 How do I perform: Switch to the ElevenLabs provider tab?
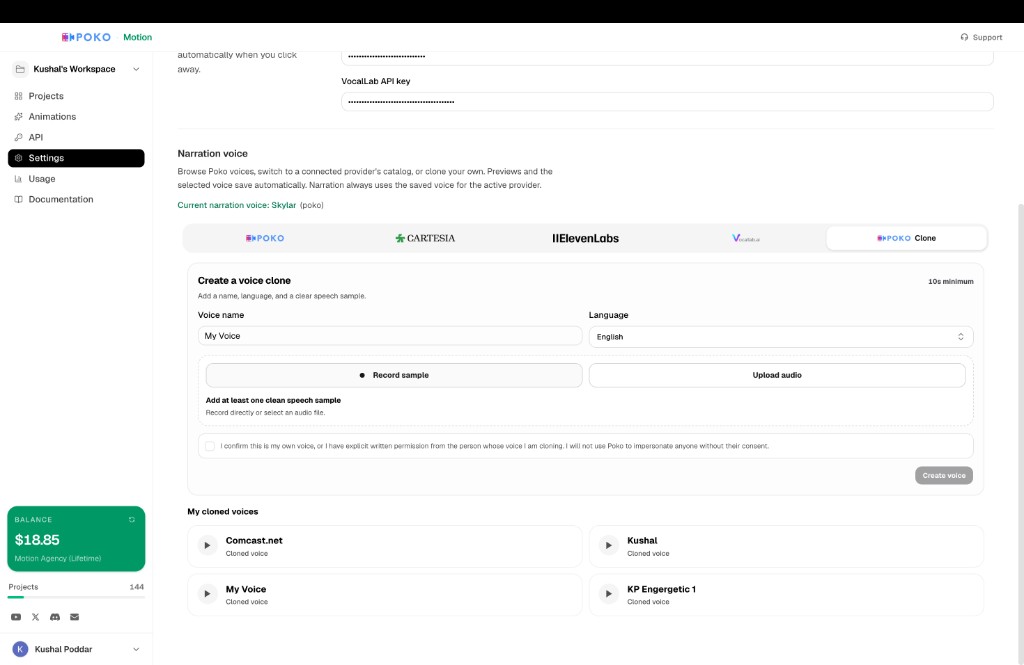coord(585,238)
